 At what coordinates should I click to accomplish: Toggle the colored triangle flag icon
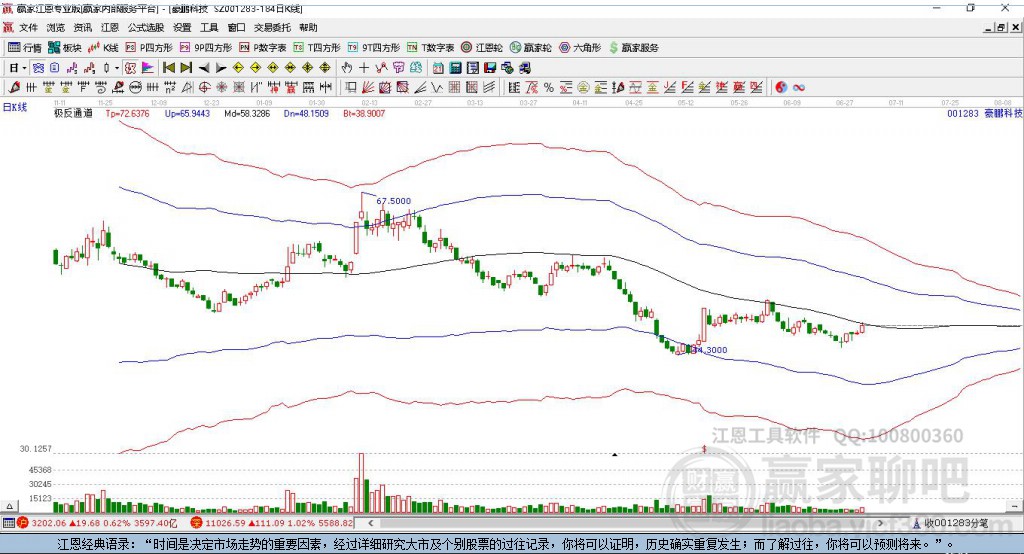[x=148, y=68]
